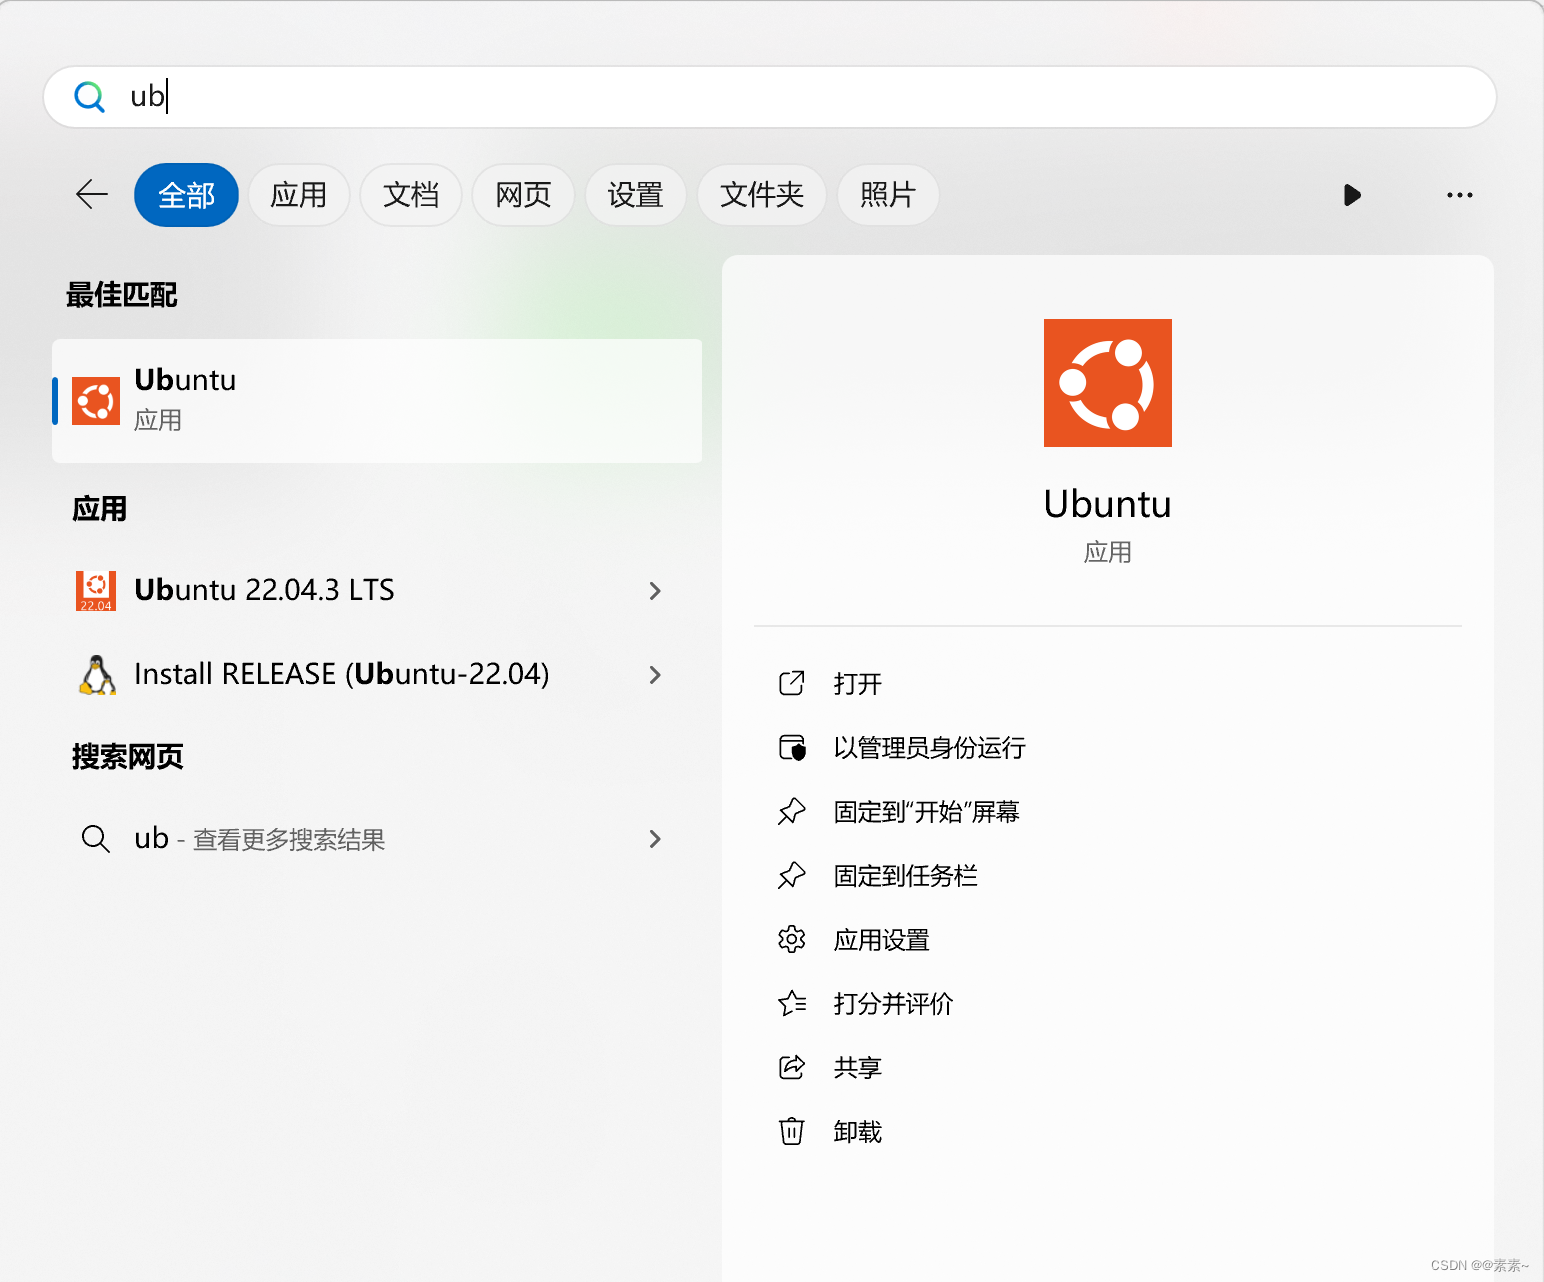
Task: Click the star icon for rate and review
Action: [792, 1003]
